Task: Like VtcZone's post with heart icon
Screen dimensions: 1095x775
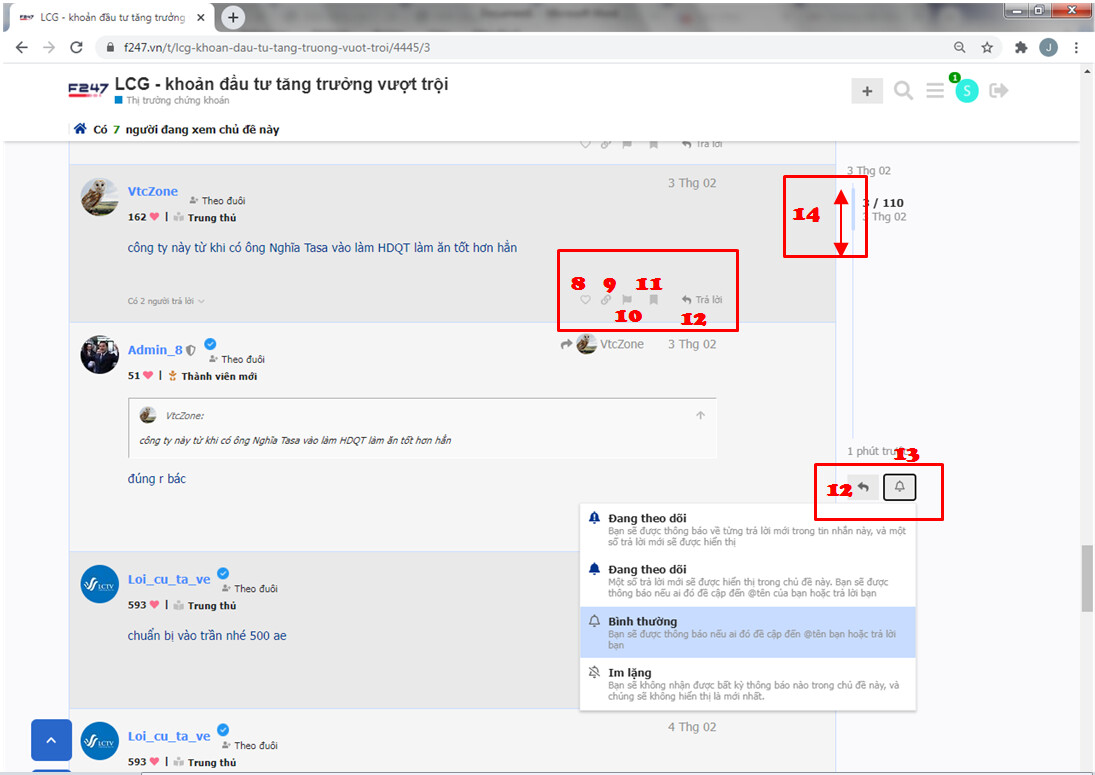Action: coord(585,300)
